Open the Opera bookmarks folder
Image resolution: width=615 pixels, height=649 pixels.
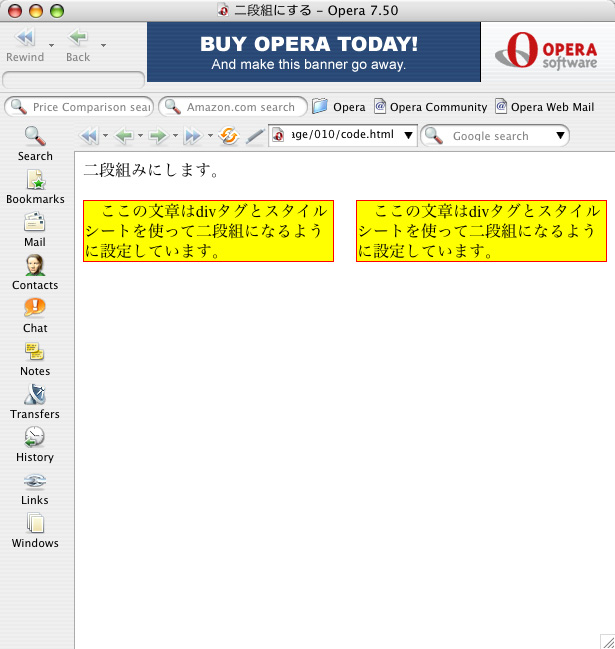339,107
